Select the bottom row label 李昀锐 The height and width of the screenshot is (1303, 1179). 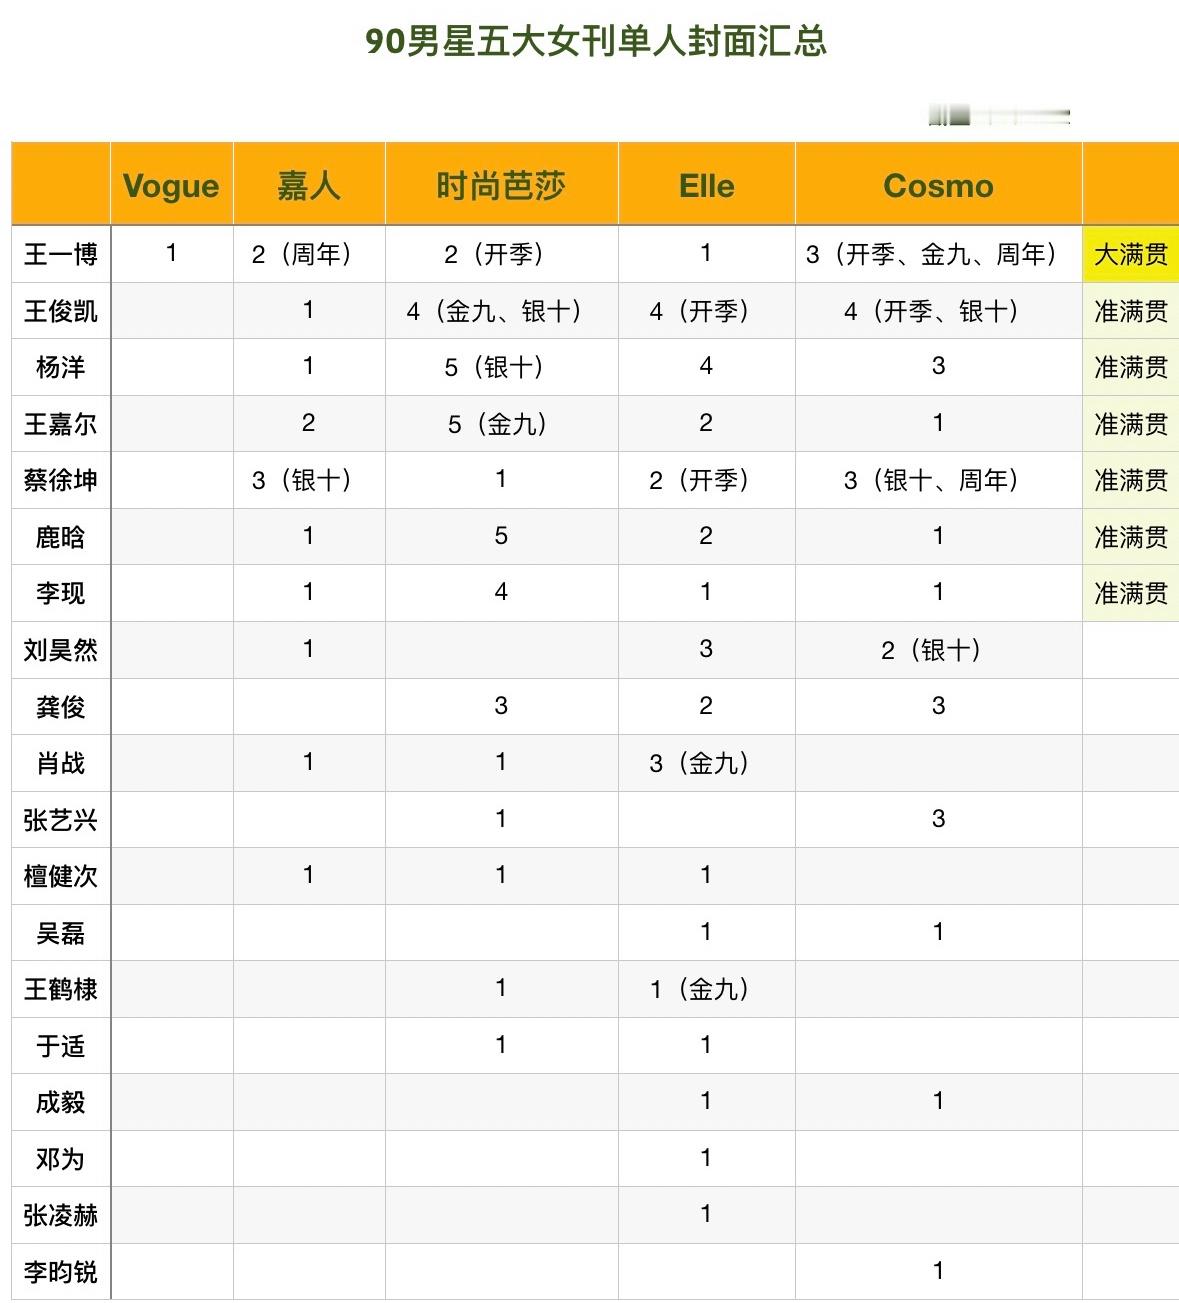[58, 1270]
